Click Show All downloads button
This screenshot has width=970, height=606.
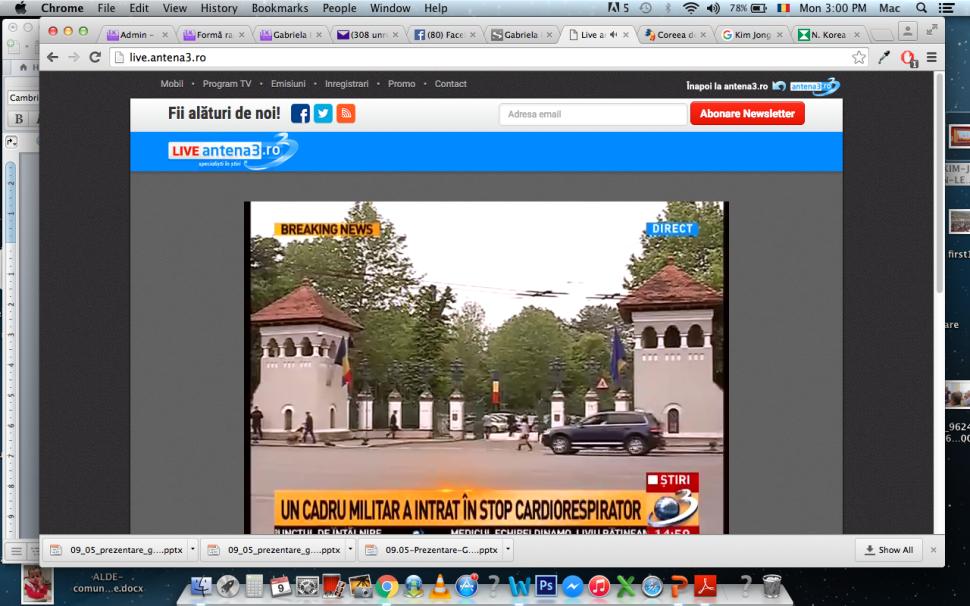pyautogui.click(x=887, y=550)
